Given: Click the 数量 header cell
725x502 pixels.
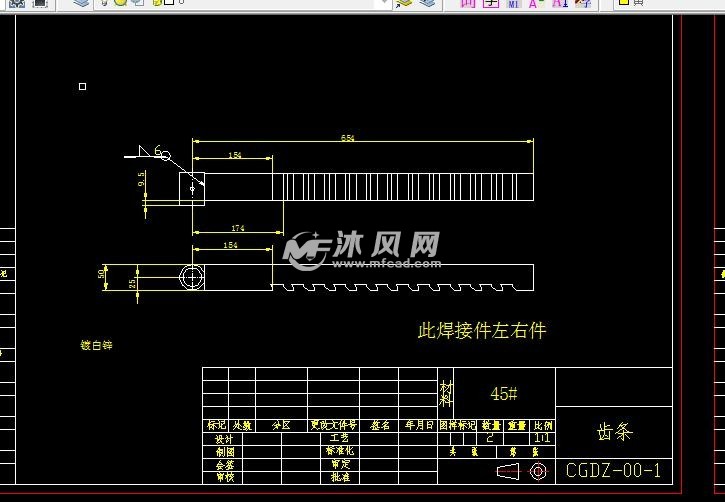Looking at the screenshot, I should click(x=491, y=425).
